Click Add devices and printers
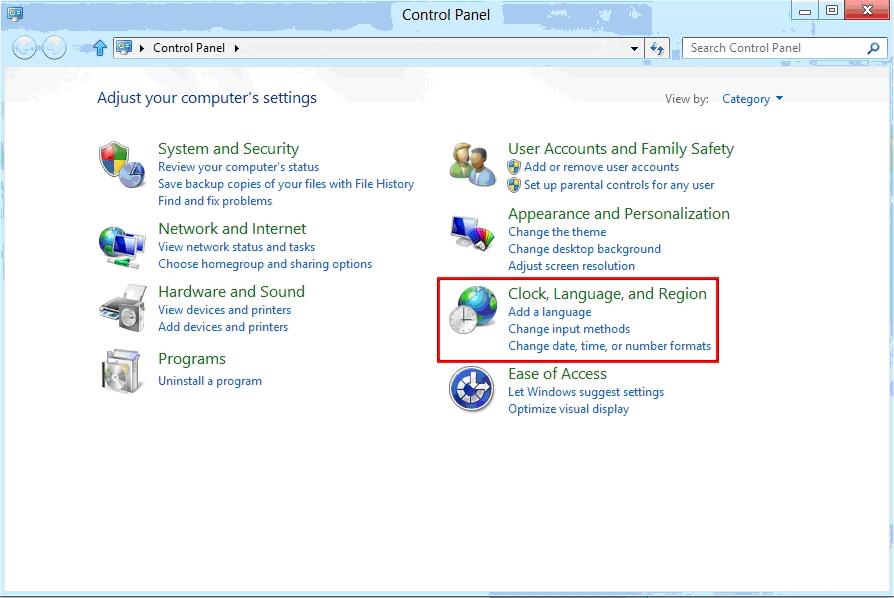The image size is (894, 598). [x=223, y=327]
